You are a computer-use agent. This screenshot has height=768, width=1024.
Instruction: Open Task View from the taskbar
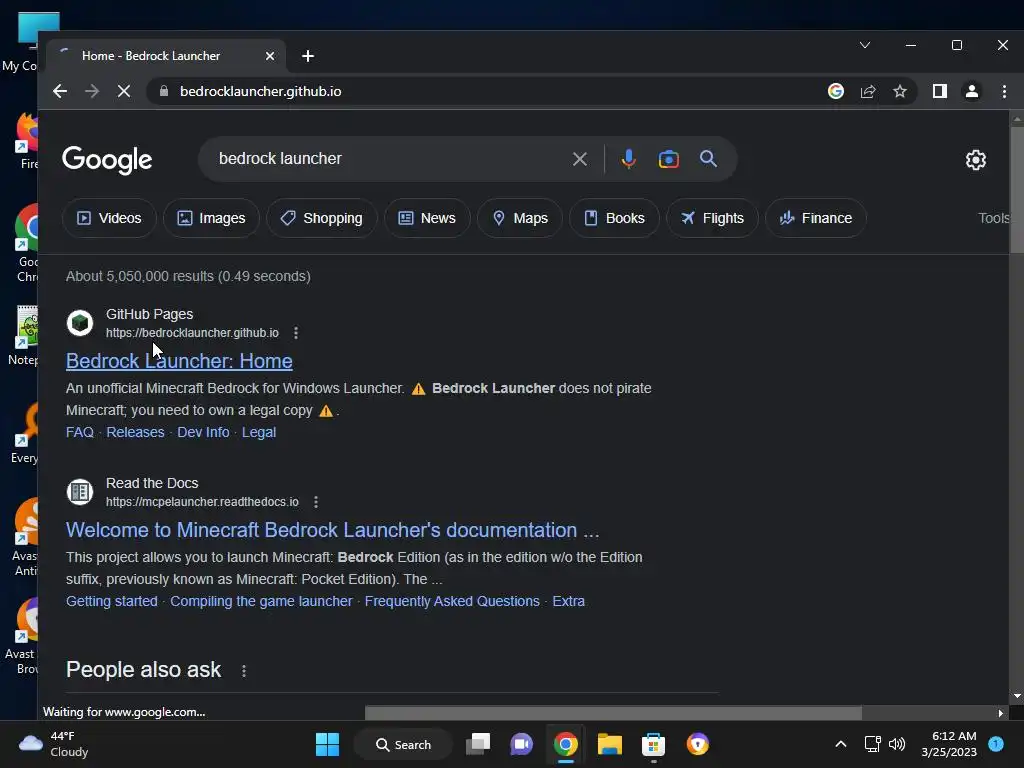tap(478, 744)
